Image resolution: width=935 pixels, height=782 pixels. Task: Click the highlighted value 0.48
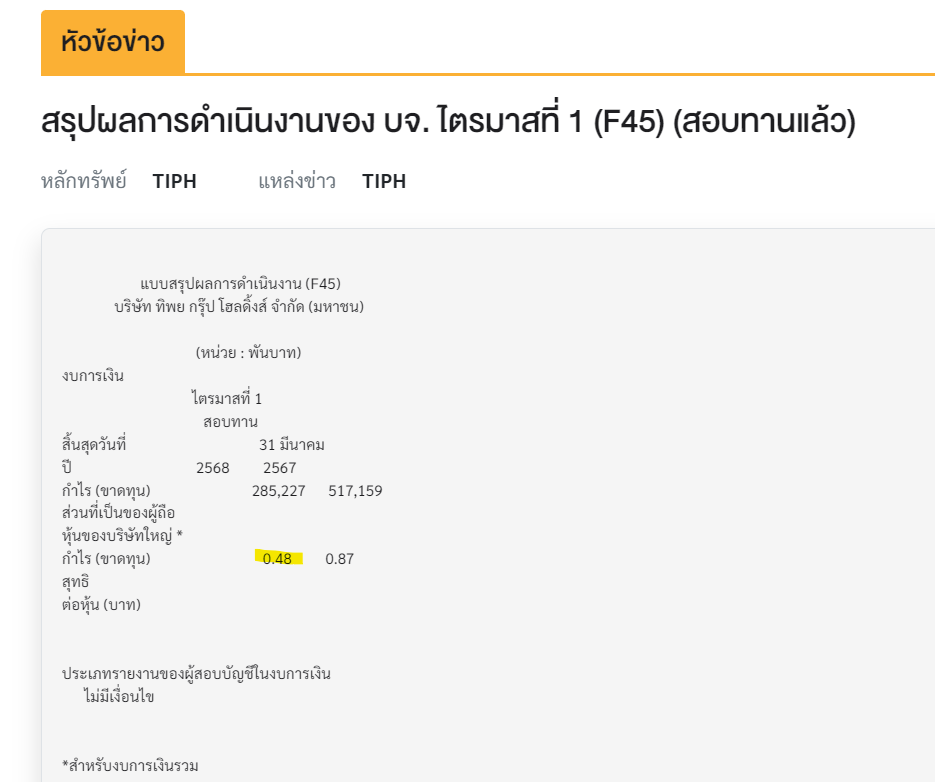tap(277, 559)
